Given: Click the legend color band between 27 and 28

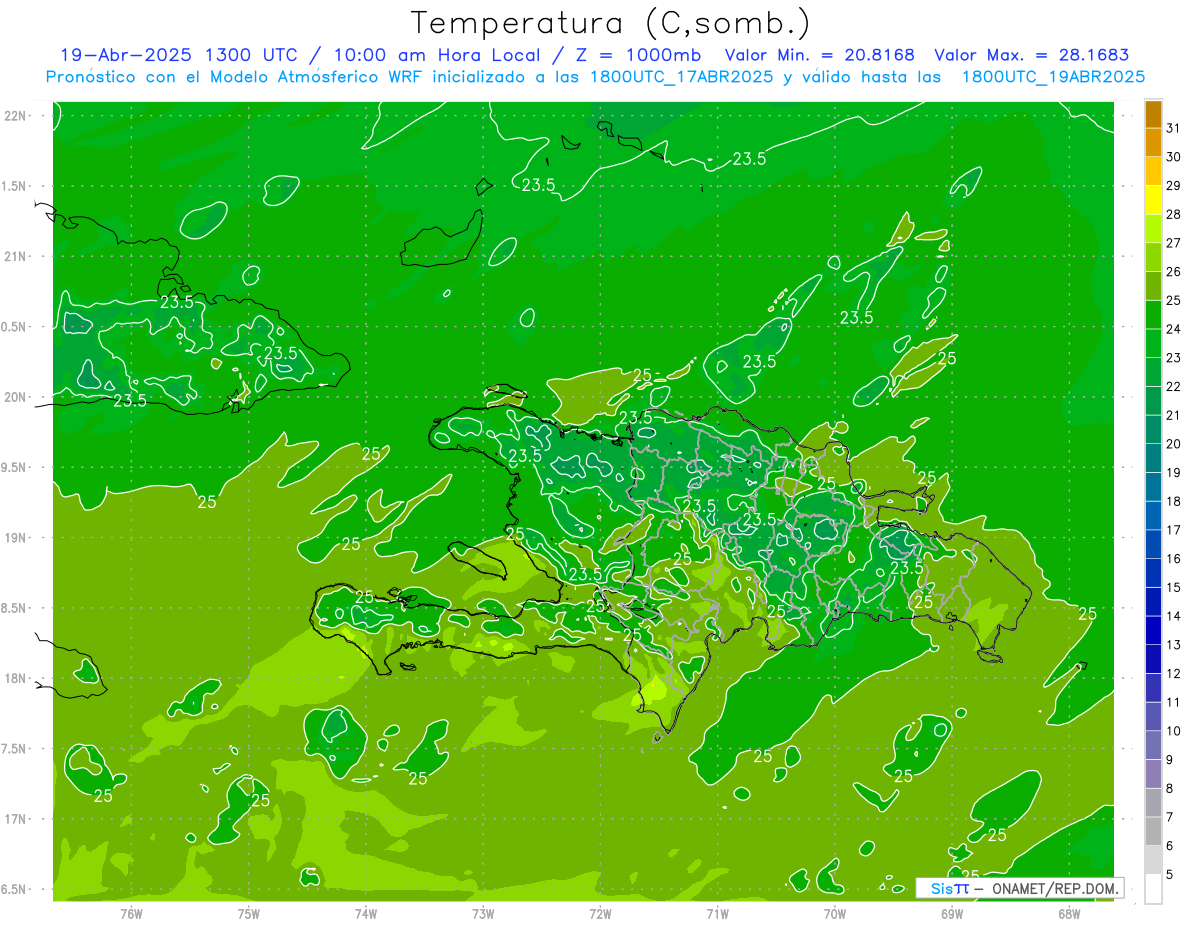Looking at the screenshot, I should (1153, 229).
